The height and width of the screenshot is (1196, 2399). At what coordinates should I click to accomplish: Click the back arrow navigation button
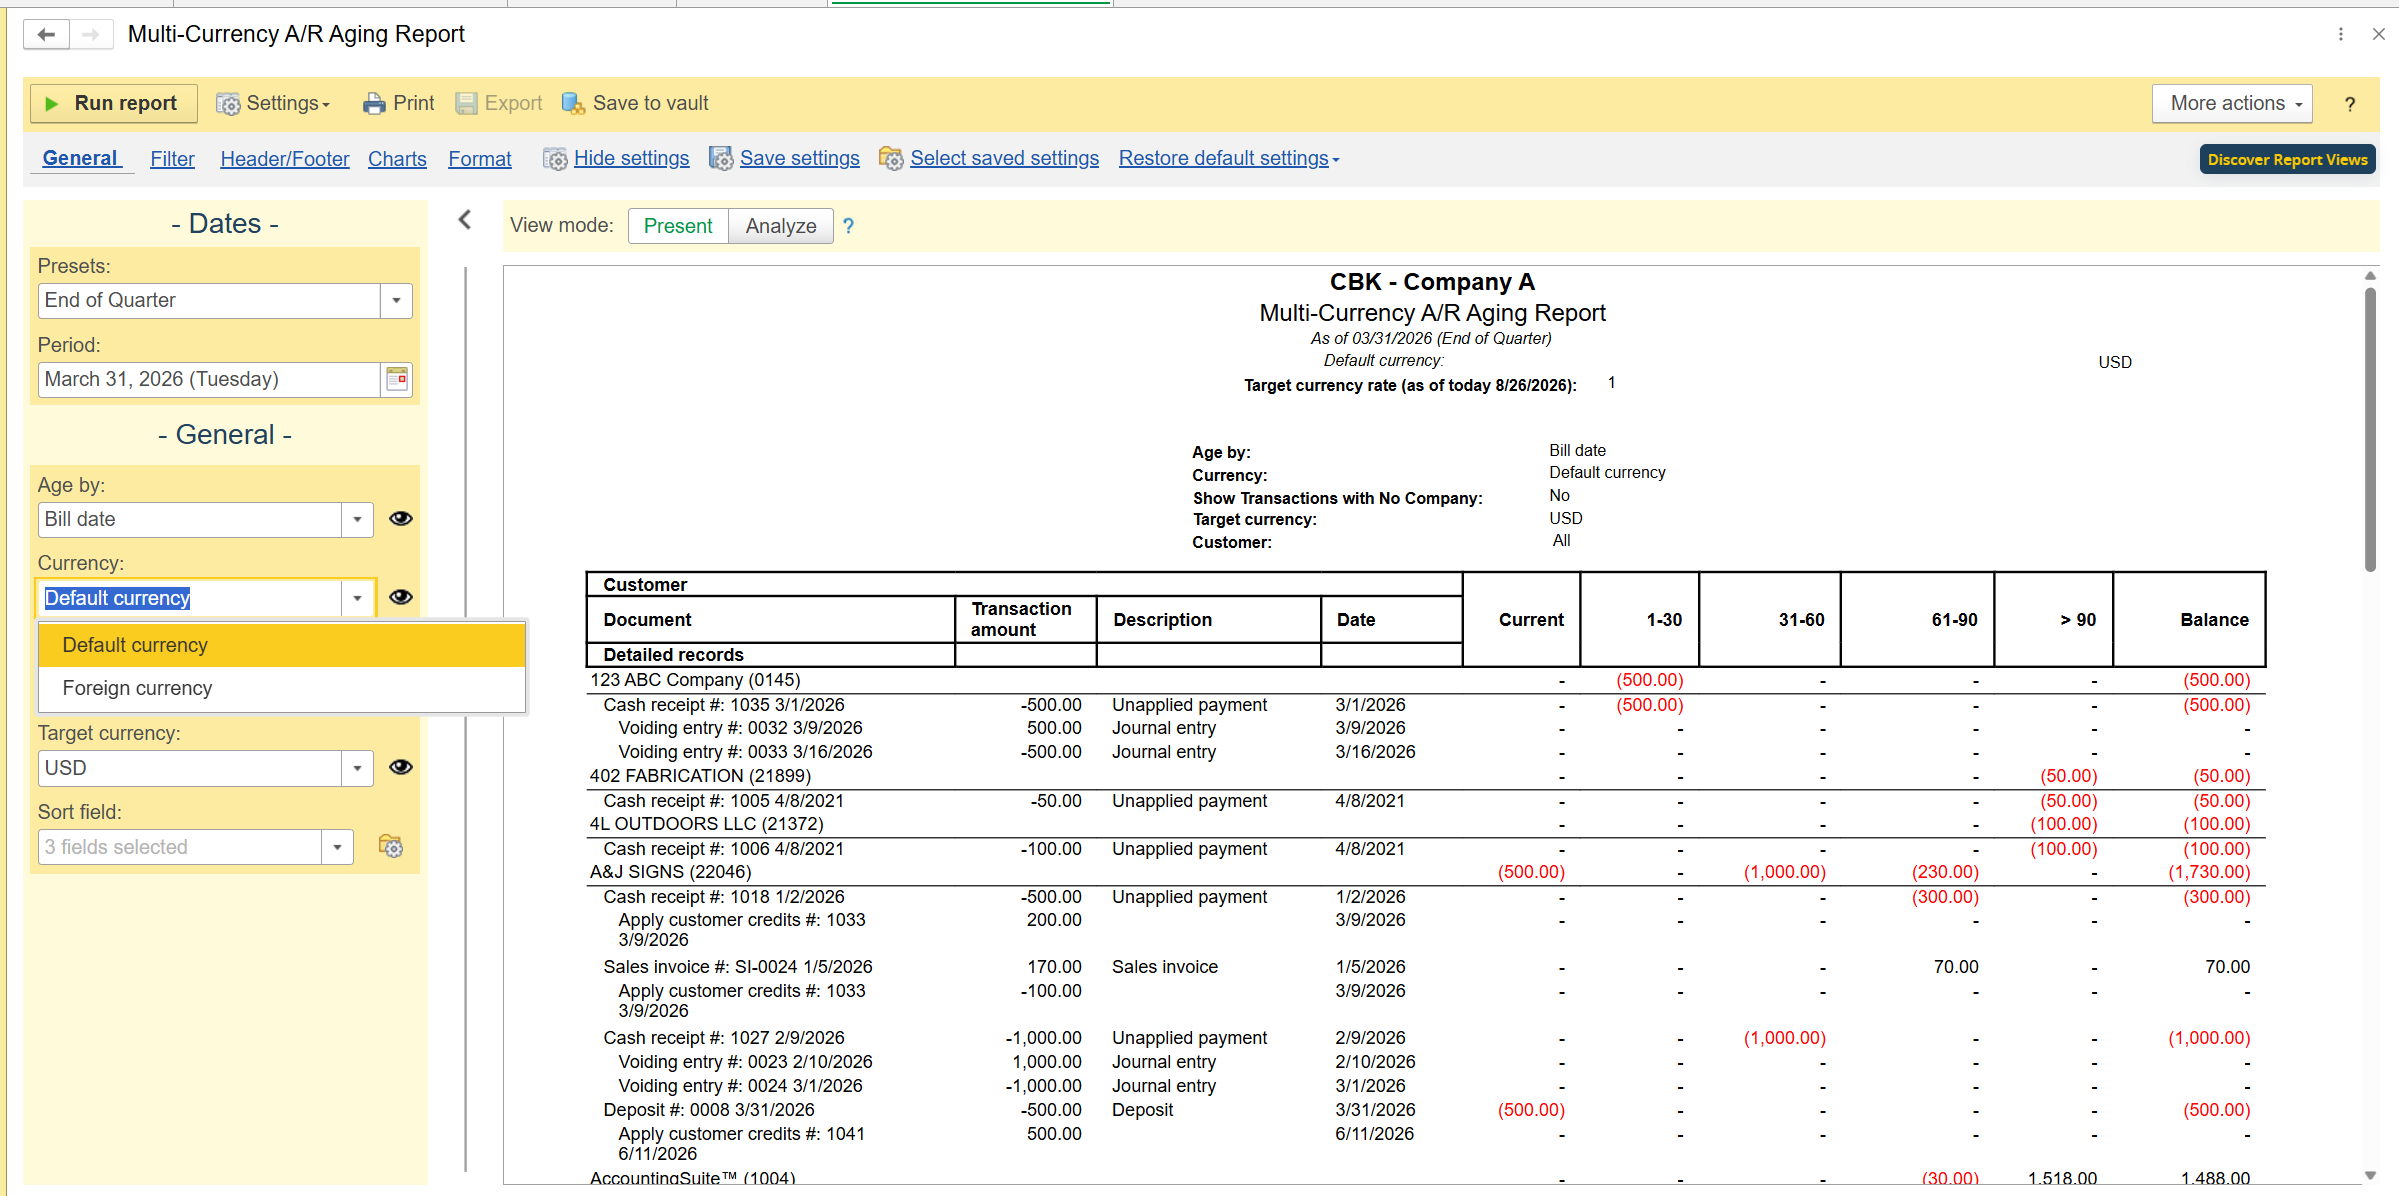[x=46, y=34]
